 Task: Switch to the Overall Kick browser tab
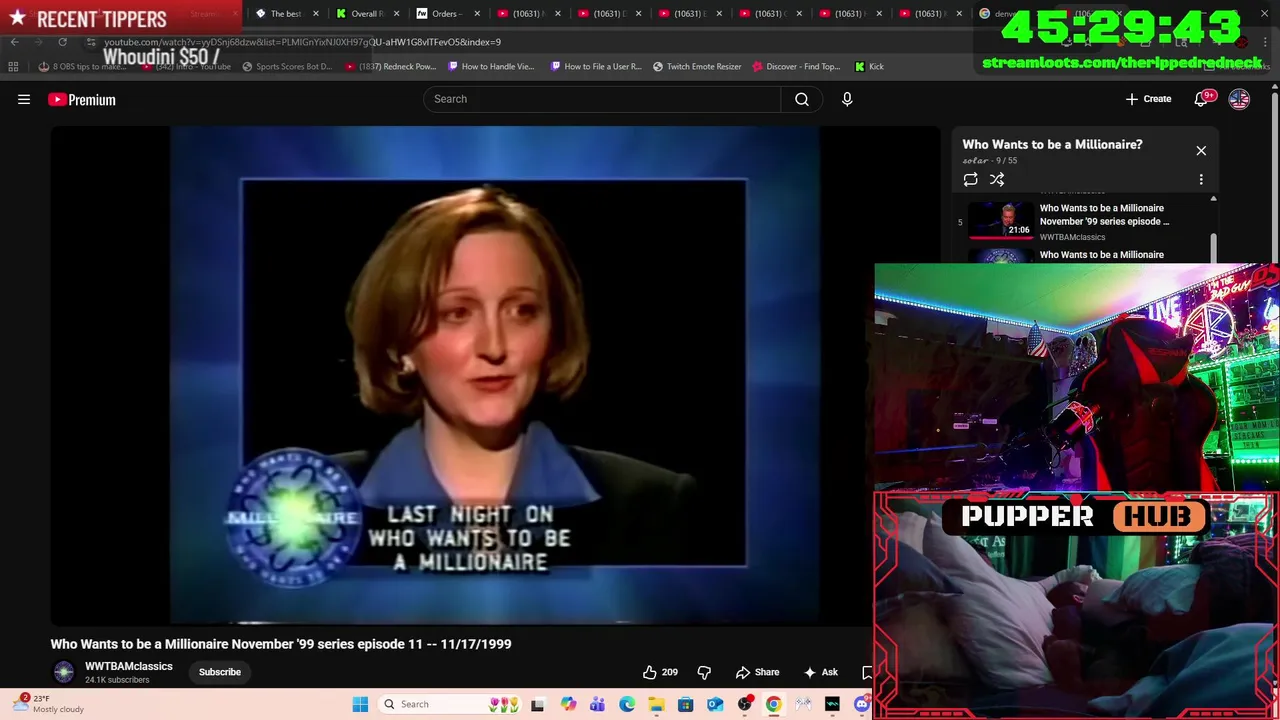(365, 13)
